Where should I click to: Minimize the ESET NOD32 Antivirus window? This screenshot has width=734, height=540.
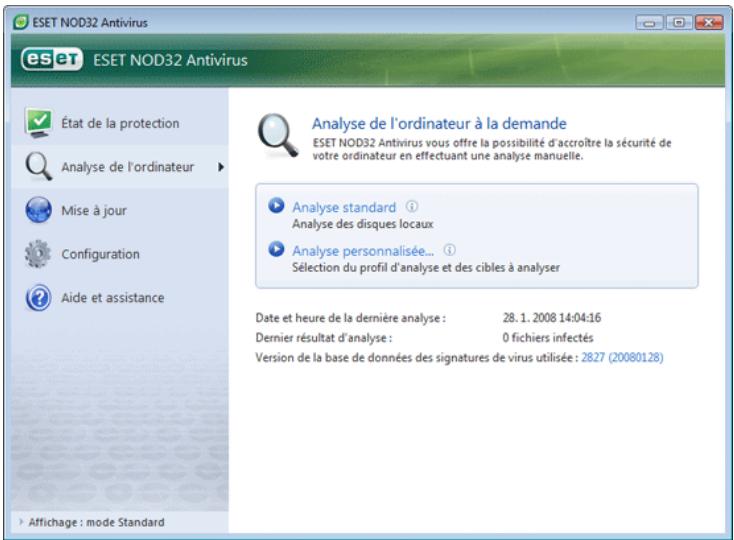649,22
